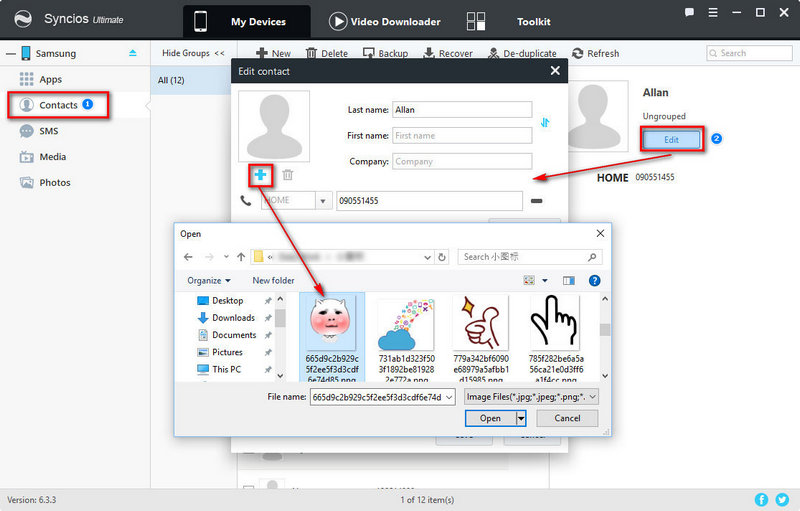Click the Last name field with Allan
Image resolution: width=800 pixels, height=511 pixels.
[462, 110]
